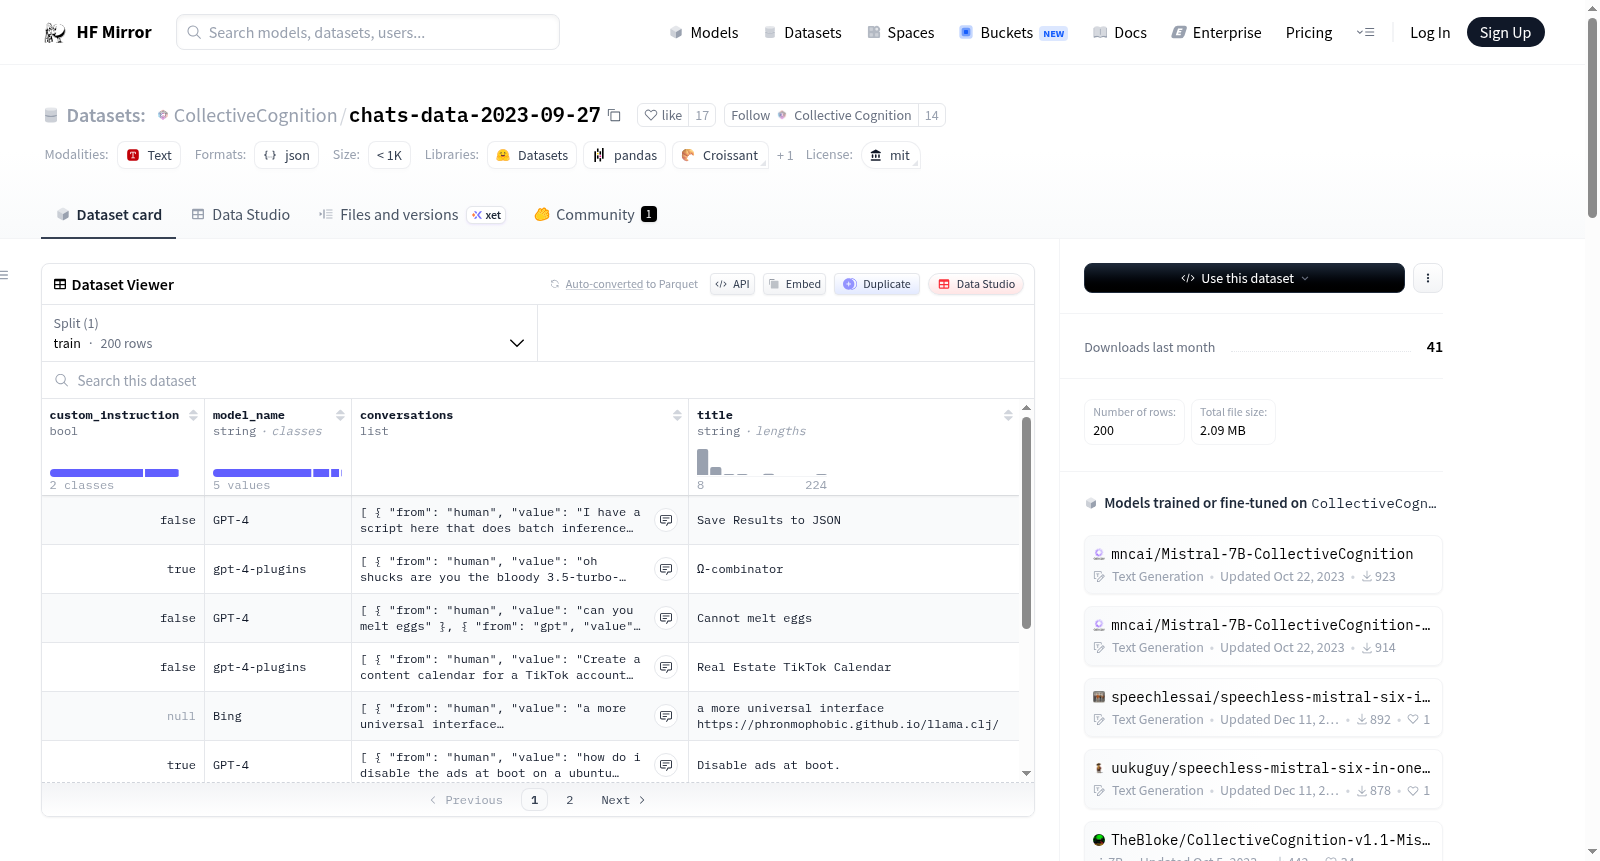The height and width of the screenshot is (861, 1600).
Task: Open conversation preview for Ω-combinator row
Action: tap(665, 569)
